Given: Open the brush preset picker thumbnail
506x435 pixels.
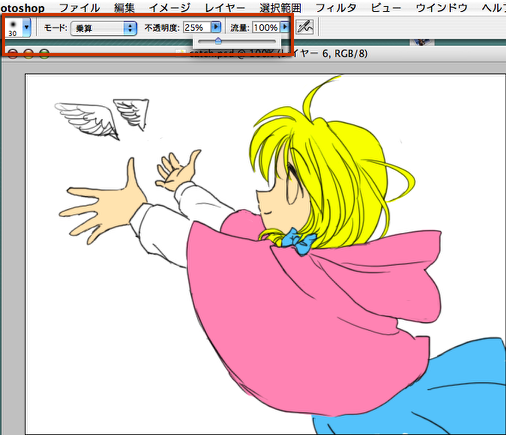Looking at the screenshot, I should (x=13, y=28).
